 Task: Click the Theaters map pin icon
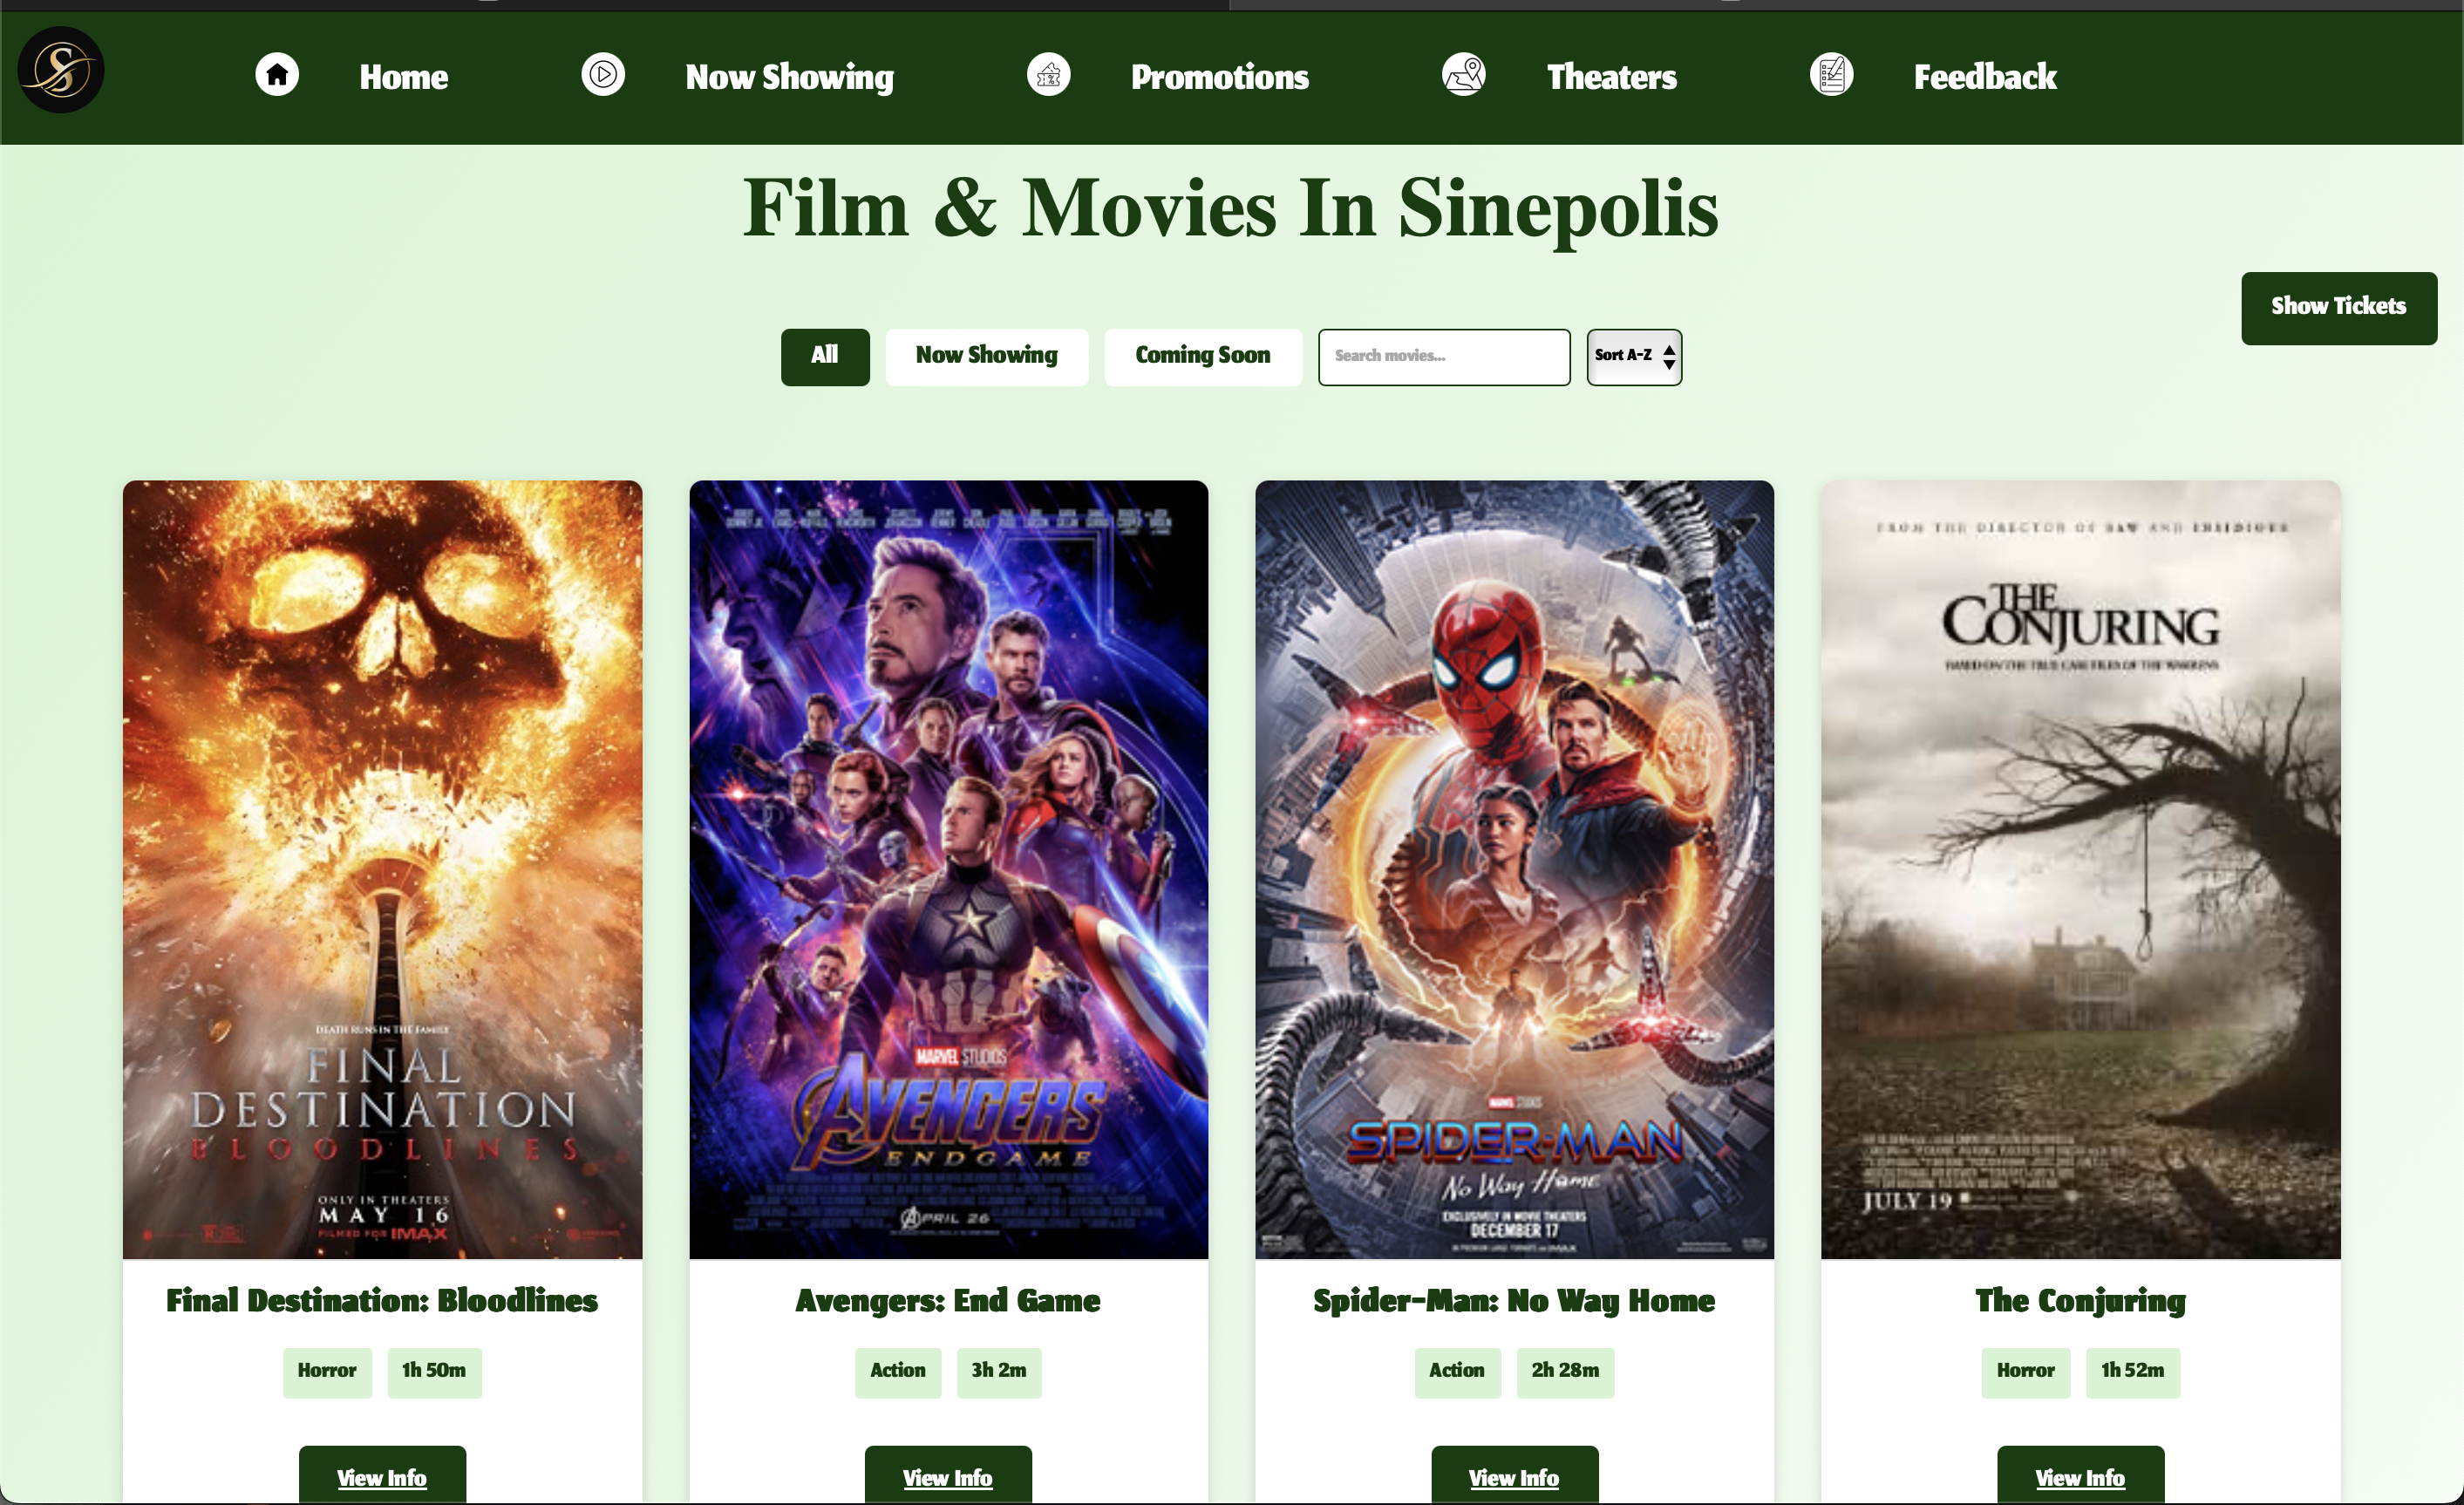(x=1464, y=75)
